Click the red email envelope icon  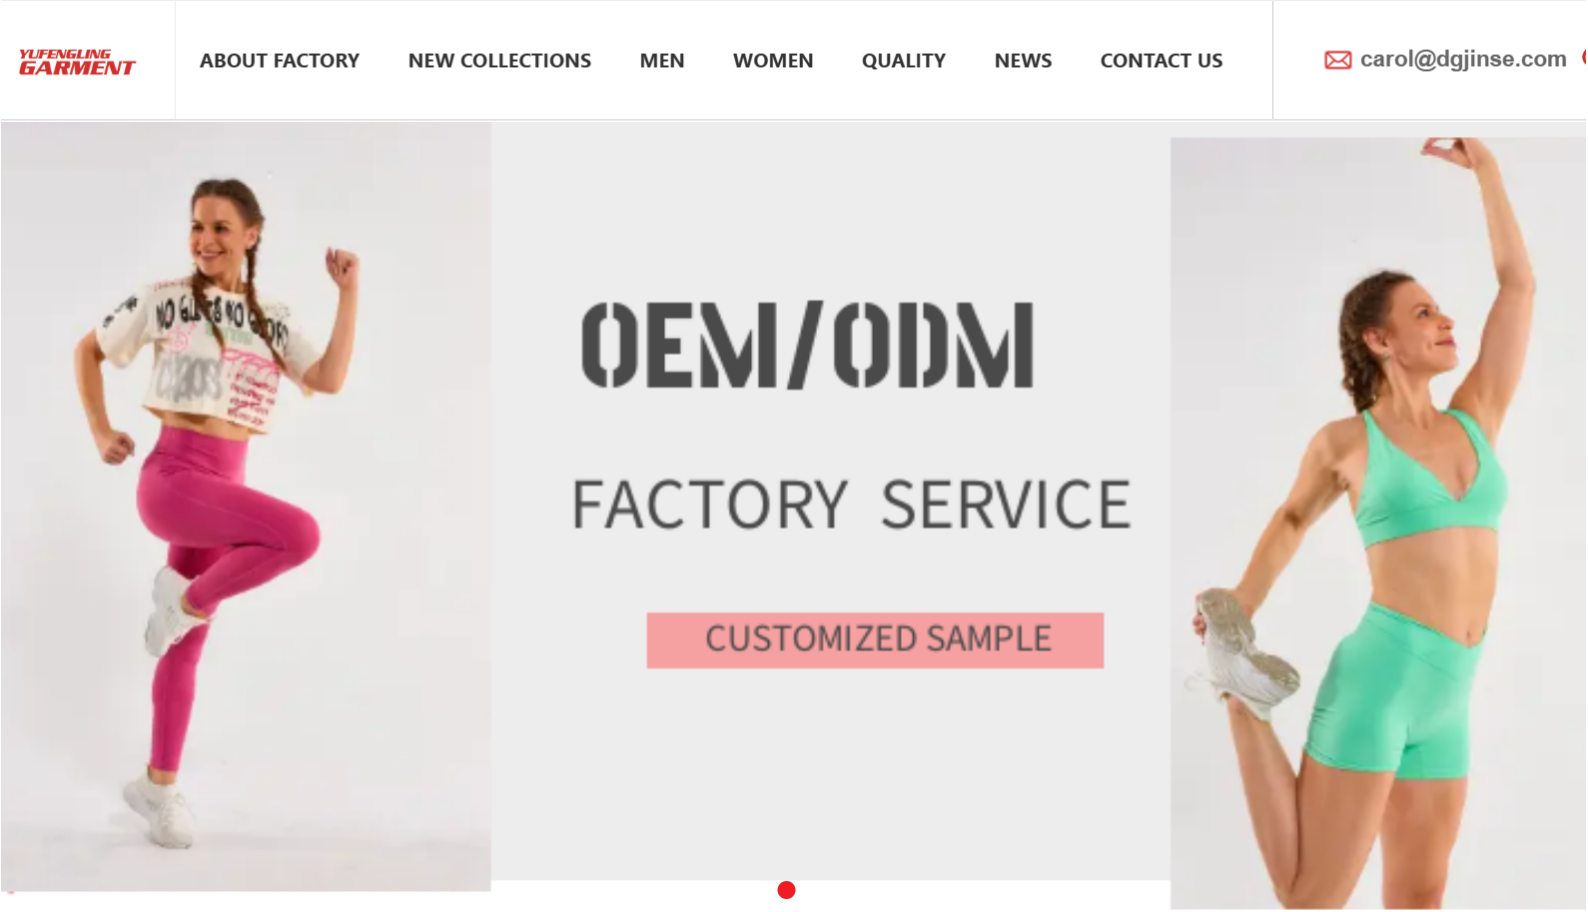(1338, 60)
